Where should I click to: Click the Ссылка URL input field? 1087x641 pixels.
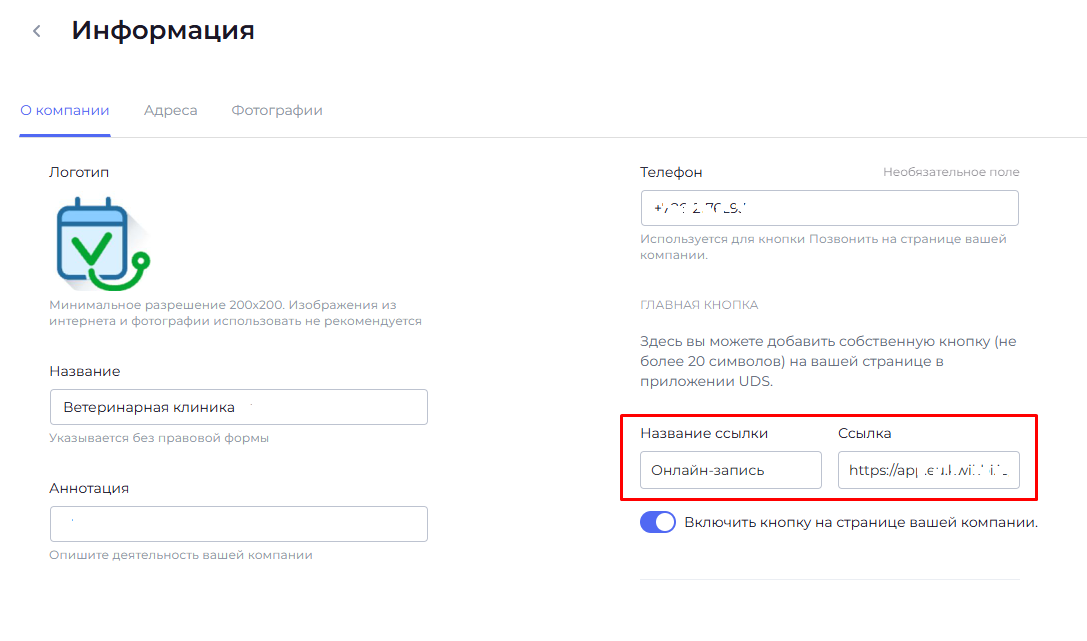[x=928, y=469]
